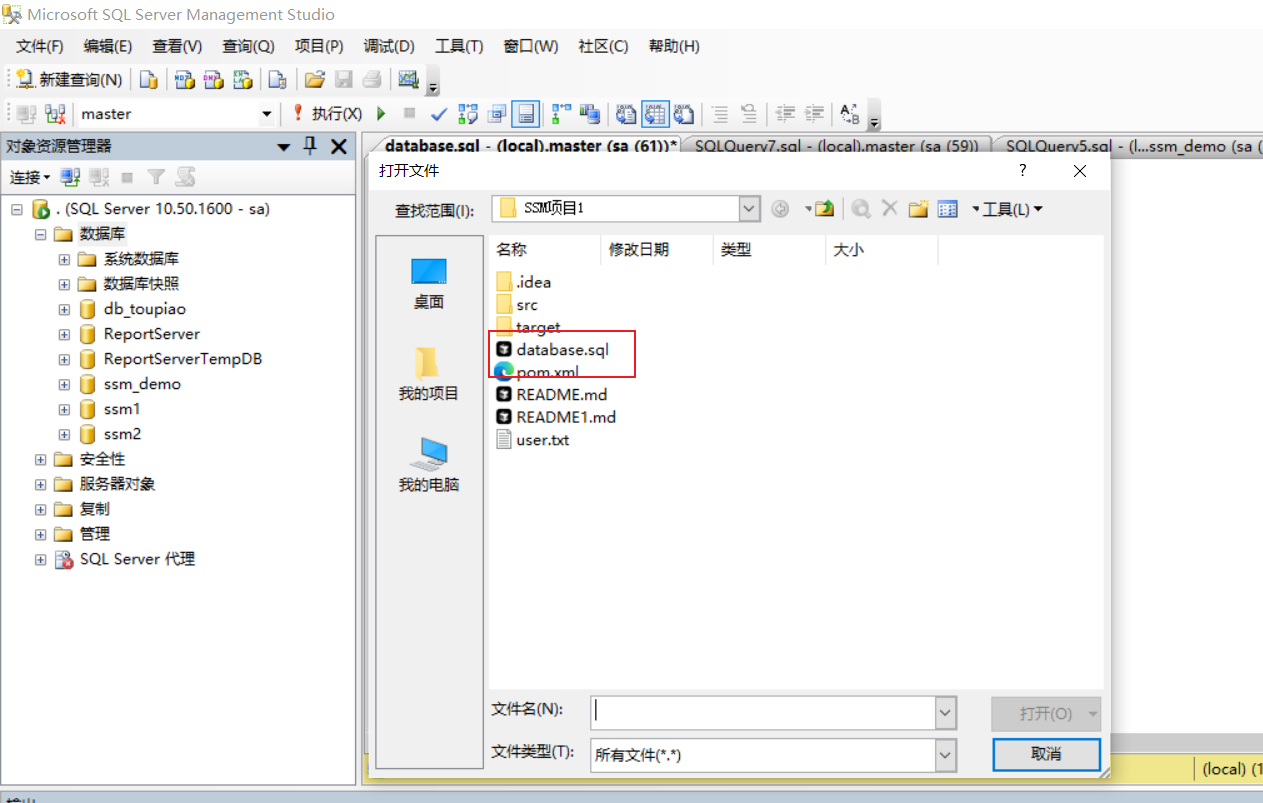1263x803 pixels.
Task: Select the ssm2 database
Action: (x=122, y=434)
